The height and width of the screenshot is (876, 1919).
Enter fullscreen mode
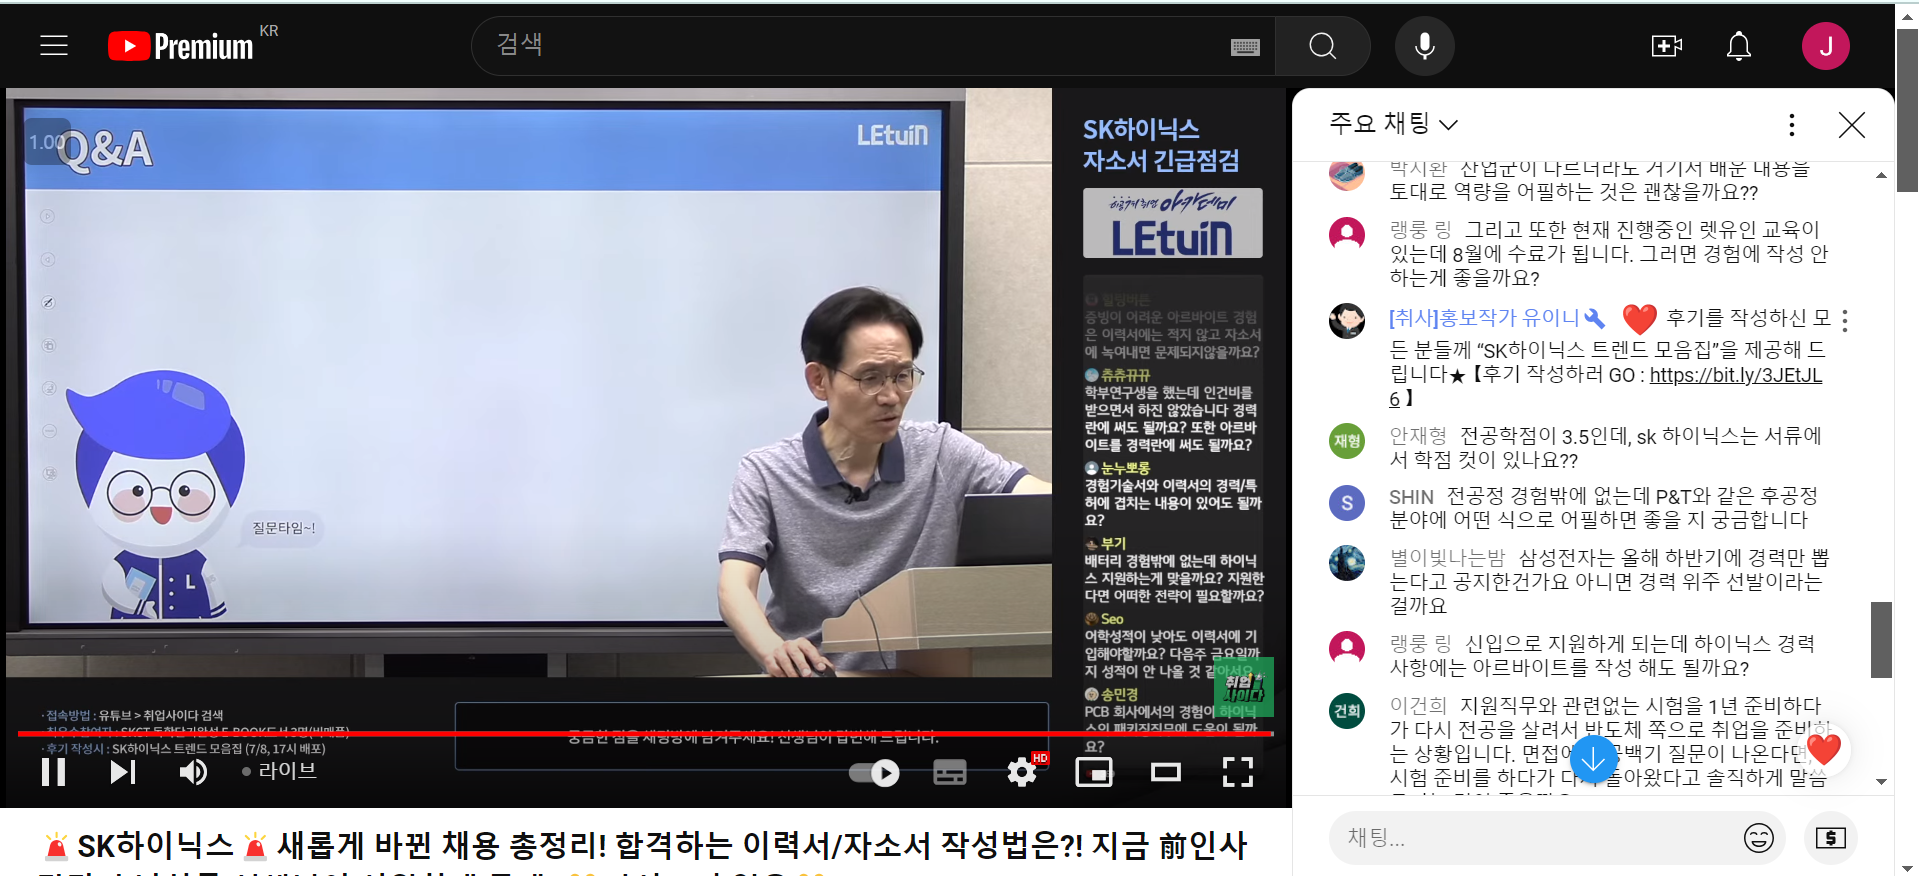pyautogui.click(x=1238, y=772)
